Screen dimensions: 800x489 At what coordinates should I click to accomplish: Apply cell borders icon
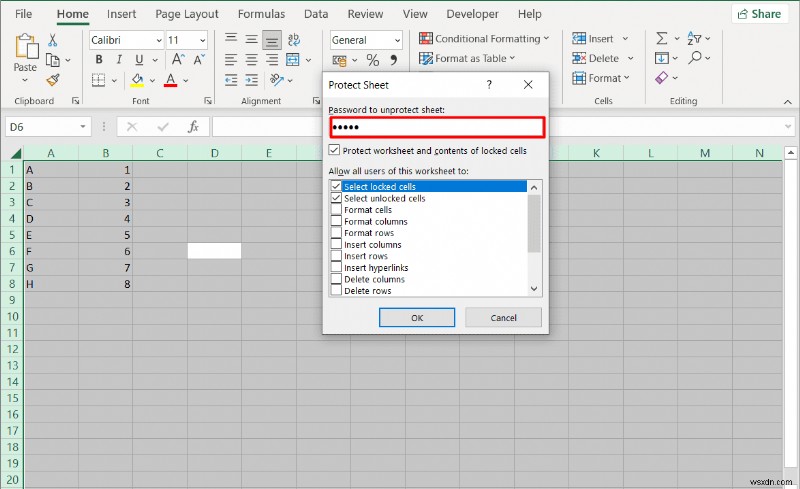pyautogui.click(x=98, y=80)
